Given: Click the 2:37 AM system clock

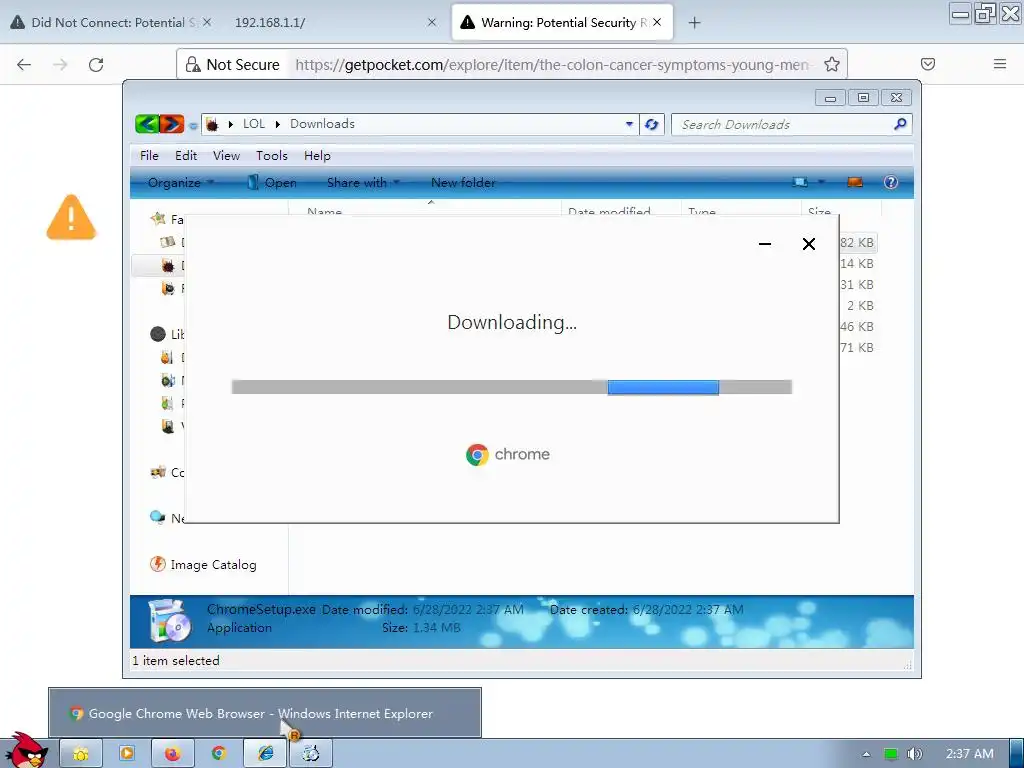Looking at the screenshot, I should click(x=969, y=754).
